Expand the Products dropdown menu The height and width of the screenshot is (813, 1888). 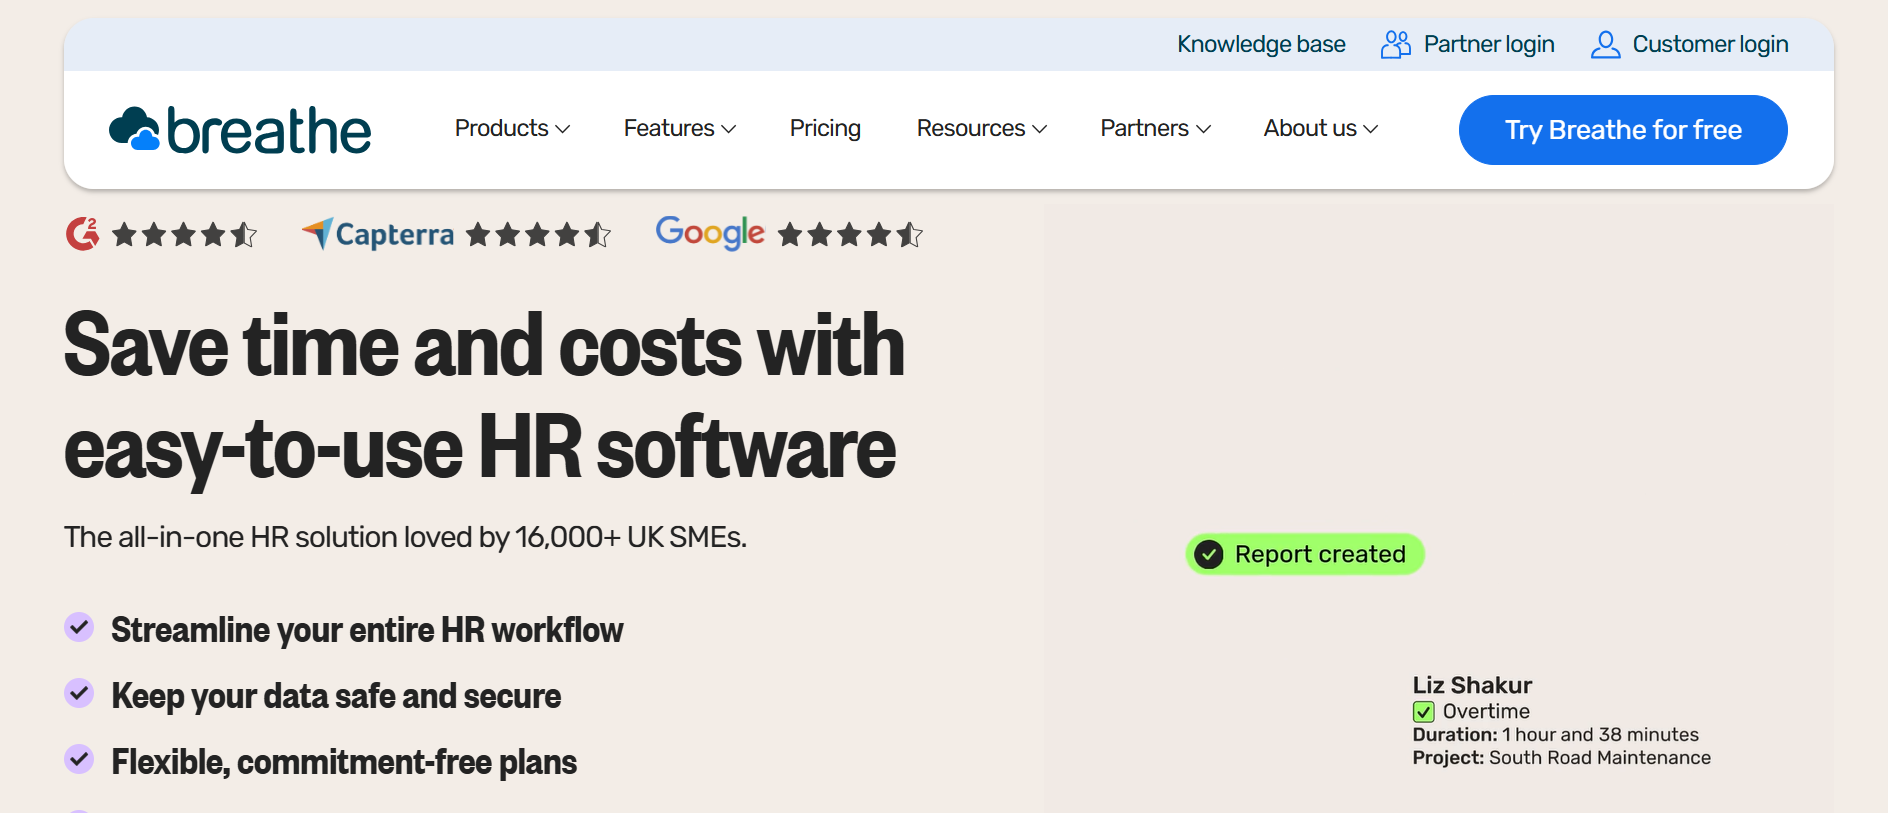tap(512, 128)
